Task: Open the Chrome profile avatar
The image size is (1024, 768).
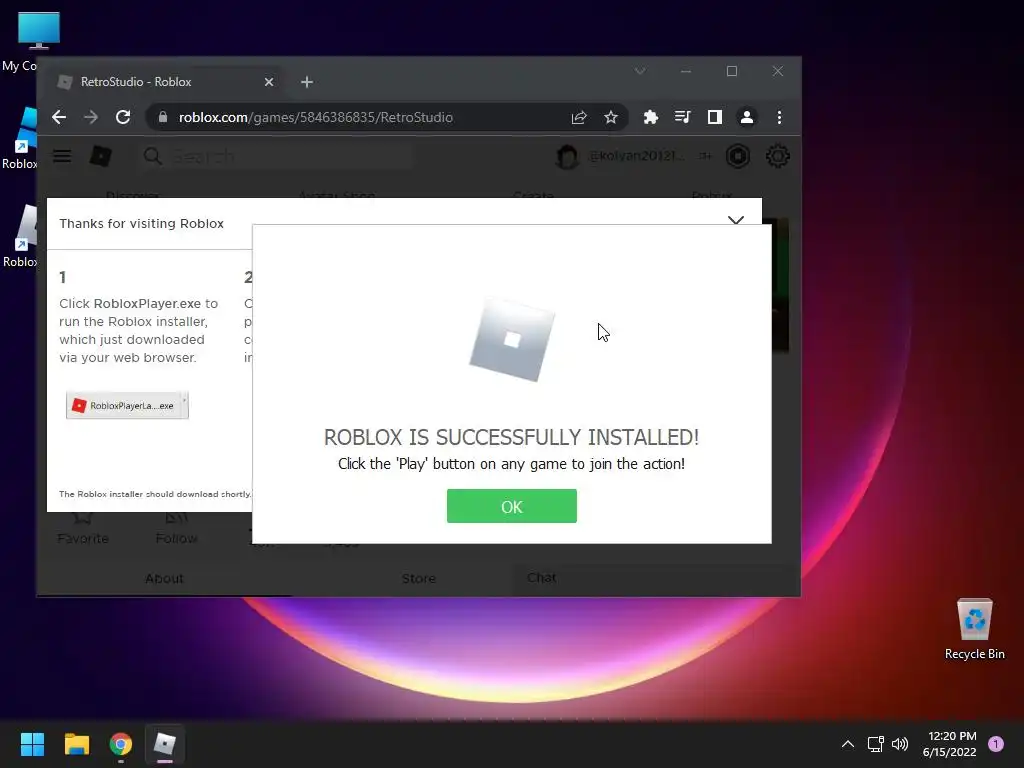Action: click(x=746, y=118)
